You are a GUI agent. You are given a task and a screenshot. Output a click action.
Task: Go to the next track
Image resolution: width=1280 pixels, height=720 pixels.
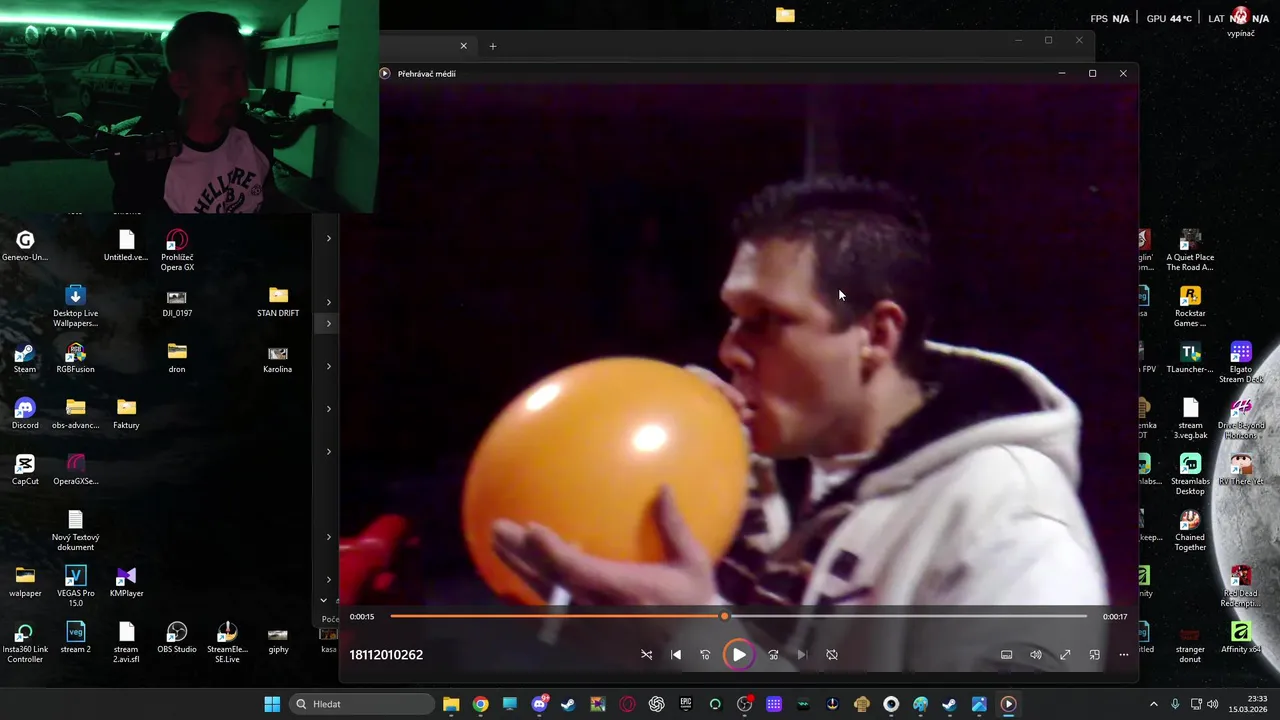[802, 655]
